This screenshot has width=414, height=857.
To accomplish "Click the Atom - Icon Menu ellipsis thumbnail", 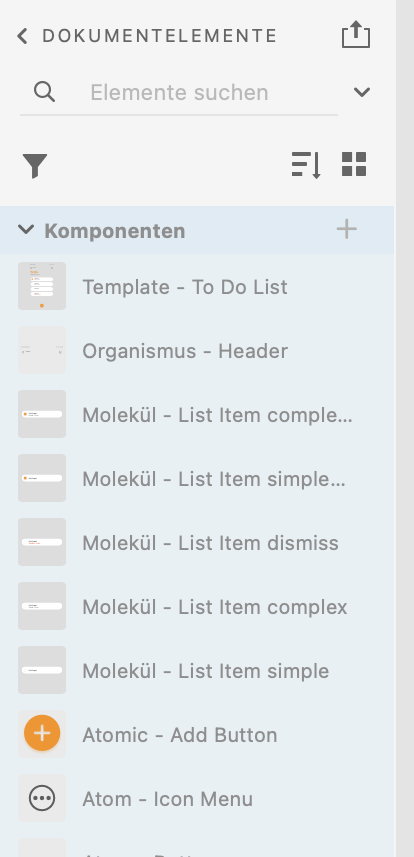I will tap(42, 798).
